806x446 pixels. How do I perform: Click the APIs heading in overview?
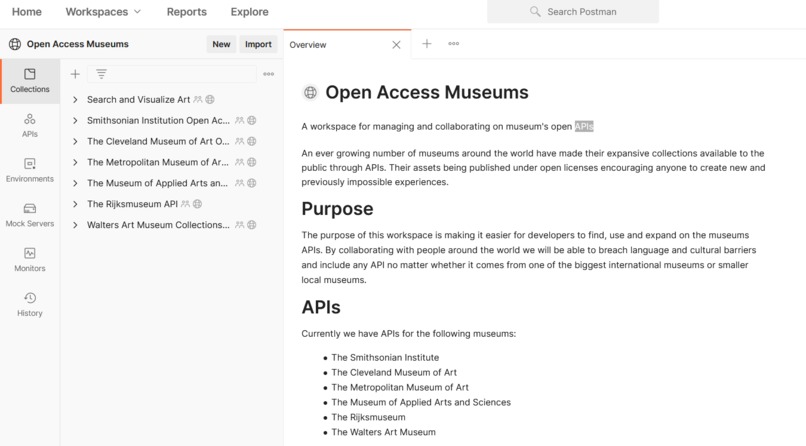click(321, 307)
